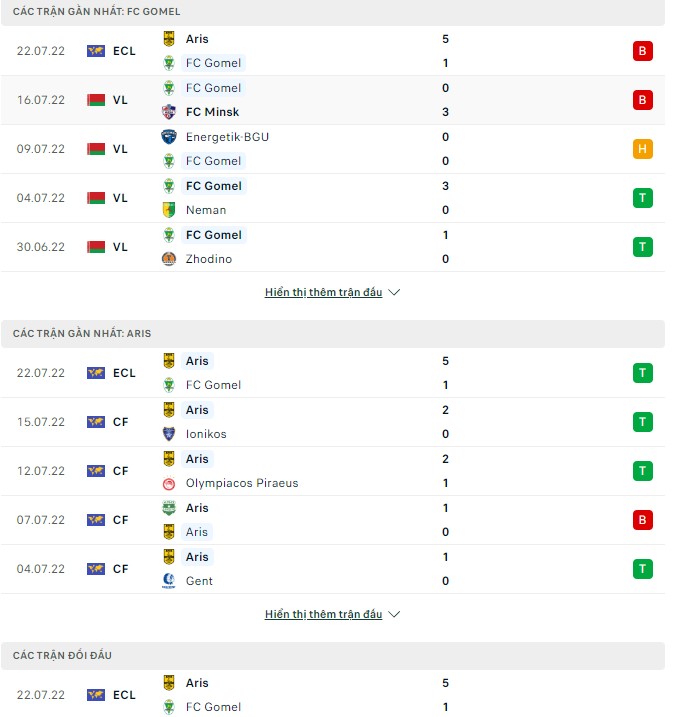Click the Energetik-BGU club crest
676x717 pixels.
pos(168,137)
